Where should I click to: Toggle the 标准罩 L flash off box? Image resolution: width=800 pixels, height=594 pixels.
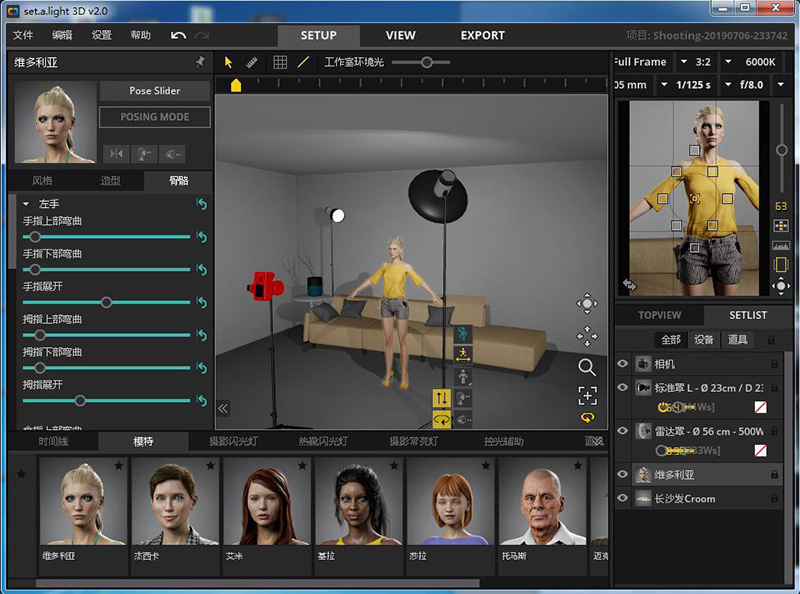pyautogui.click(x=760, y=407)
